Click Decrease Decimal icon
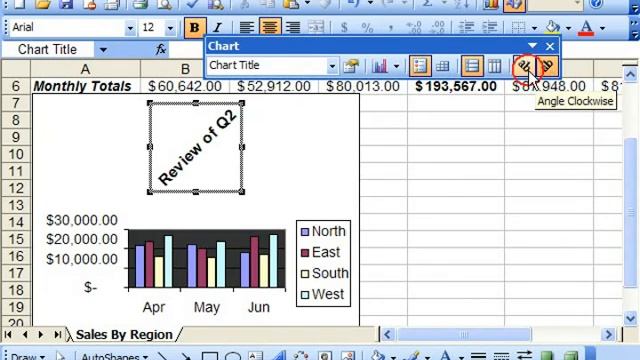640x360 pixels. [x=438, y=27]
